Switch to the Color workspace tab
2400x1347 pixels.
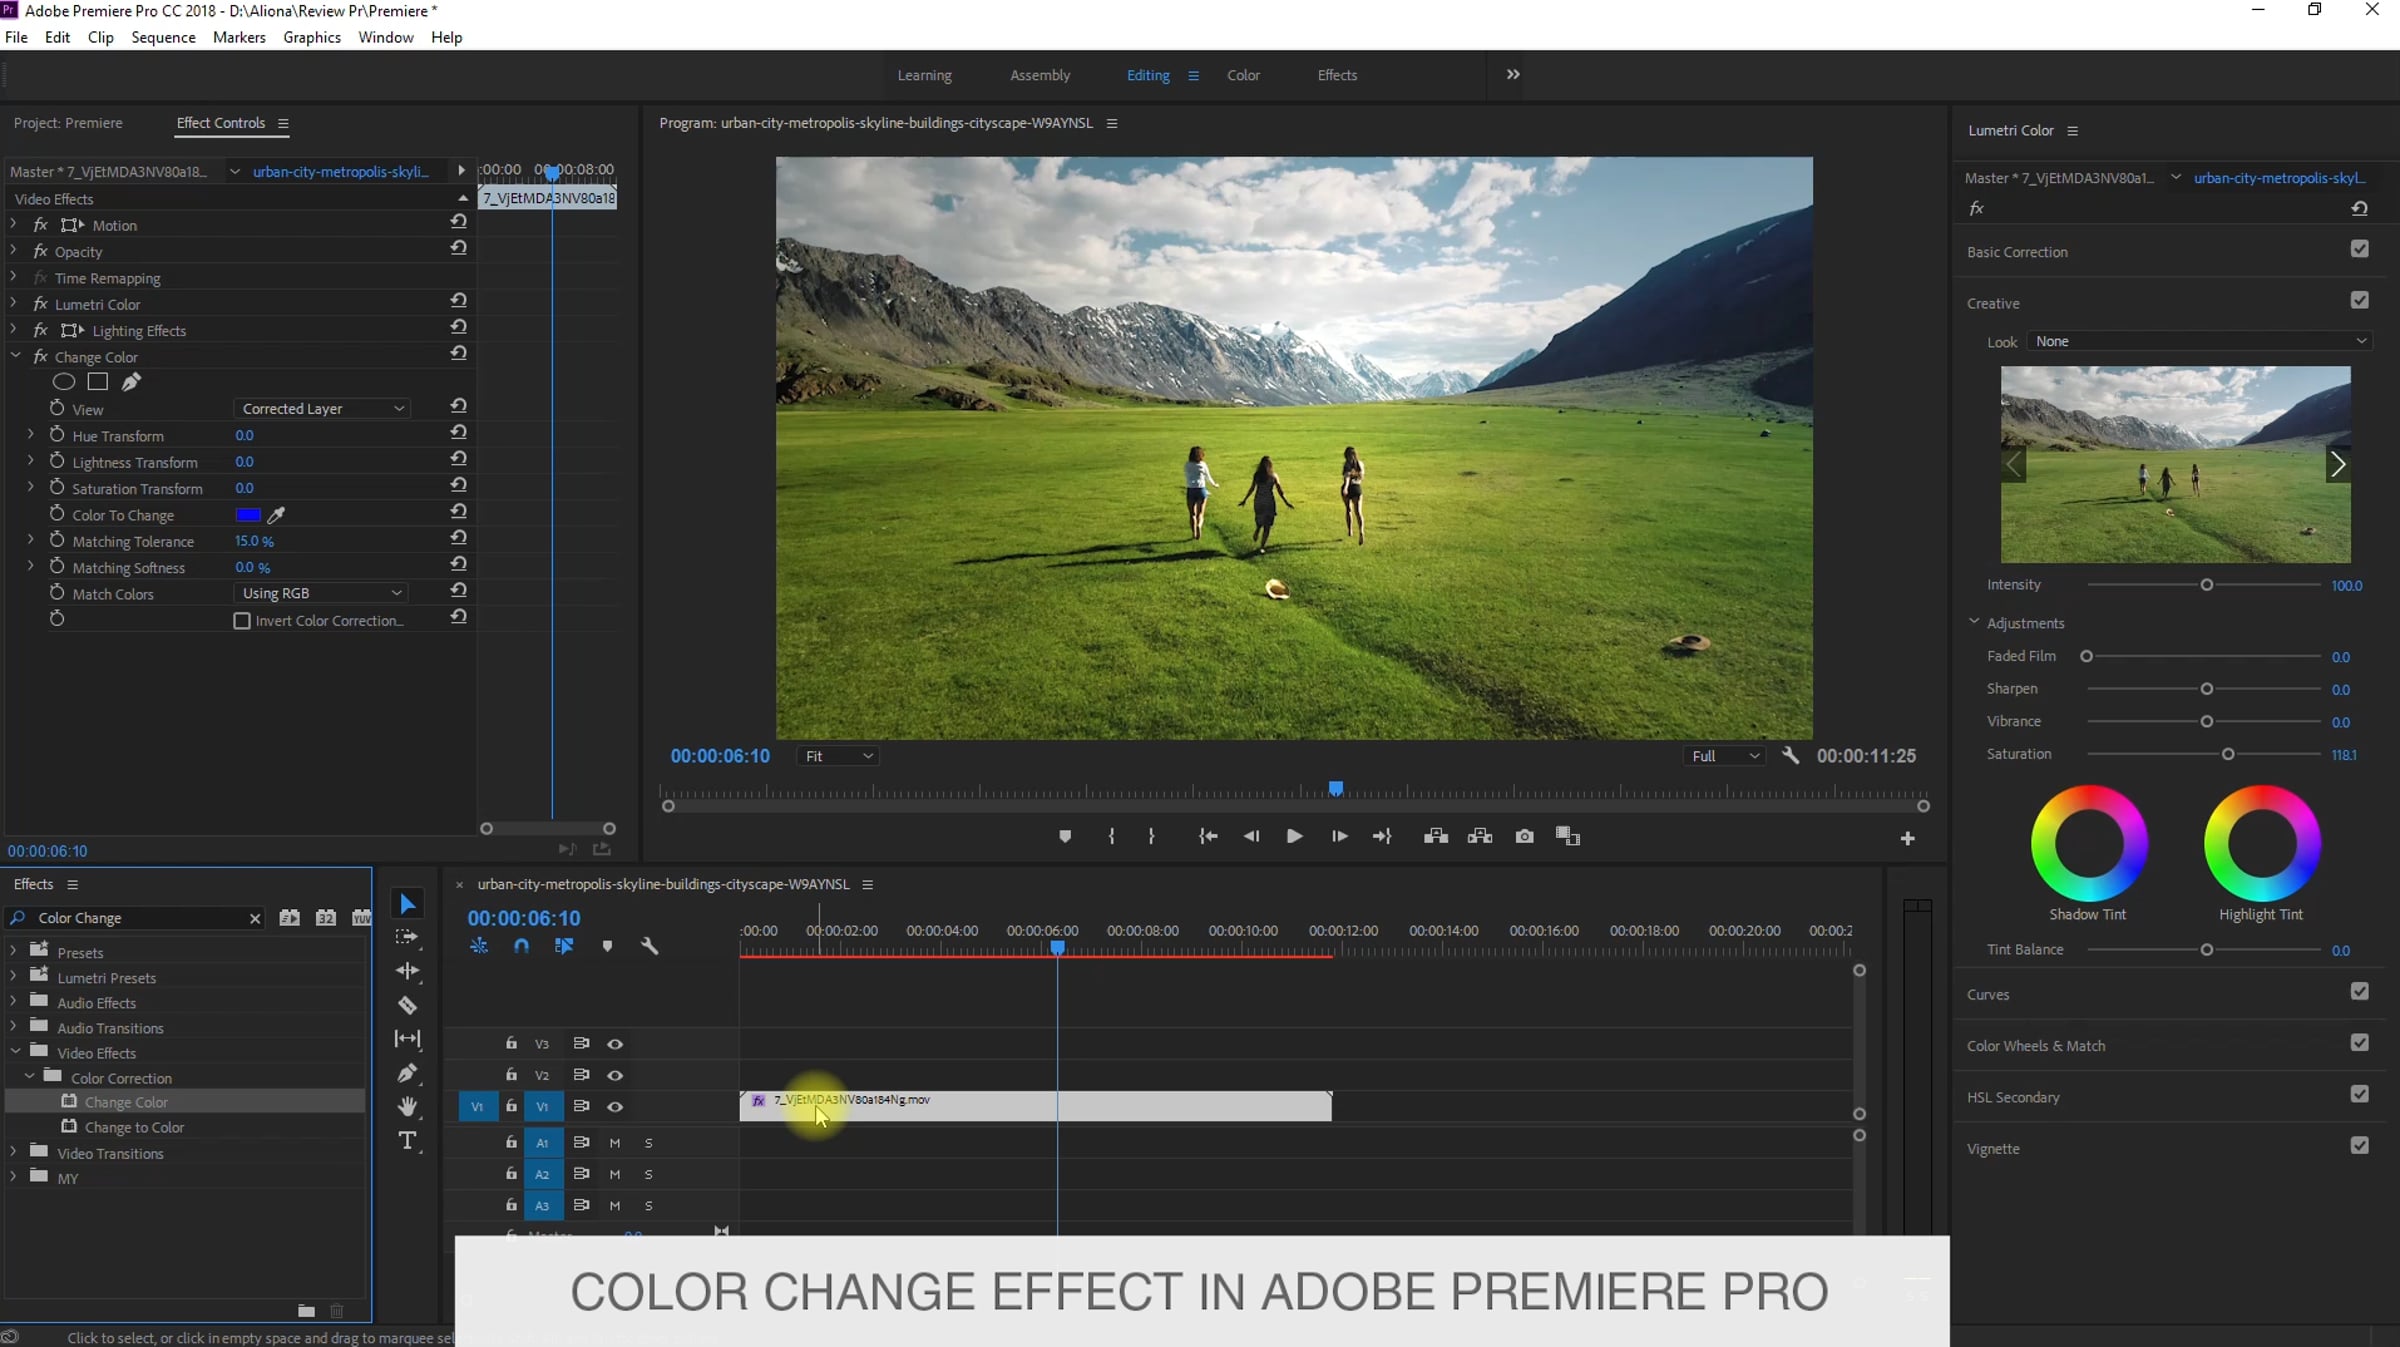[x=1243, y=75]
